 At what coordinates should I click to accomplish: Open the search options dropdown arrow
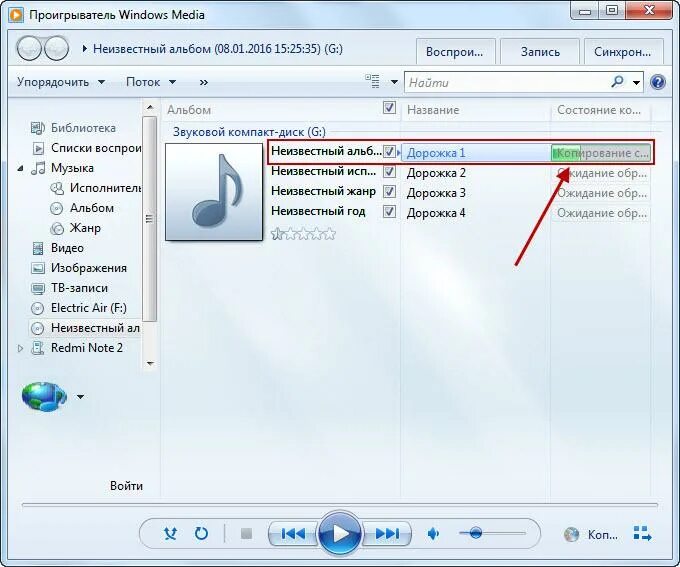(x=636, y=82)
